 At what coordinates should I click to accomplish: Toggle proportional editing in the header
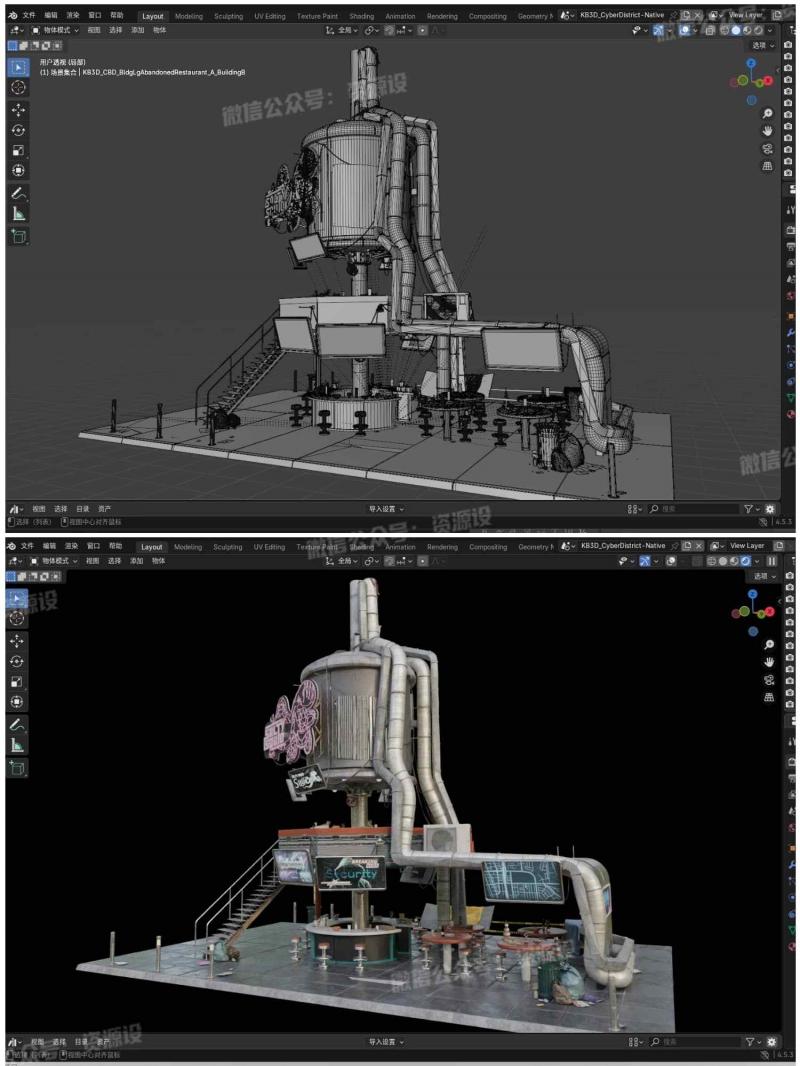(x=422, y=31)
